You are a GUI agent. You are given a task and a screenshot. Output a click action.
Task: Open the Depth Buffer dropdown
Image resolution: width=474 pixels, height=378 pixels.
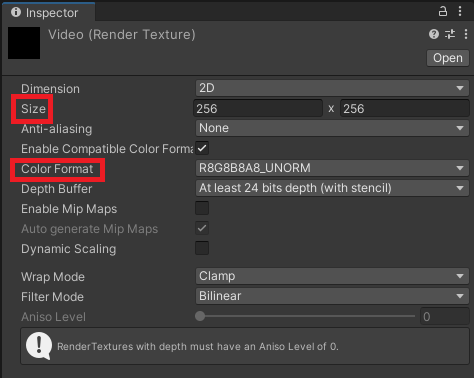(x=332, y=188)
